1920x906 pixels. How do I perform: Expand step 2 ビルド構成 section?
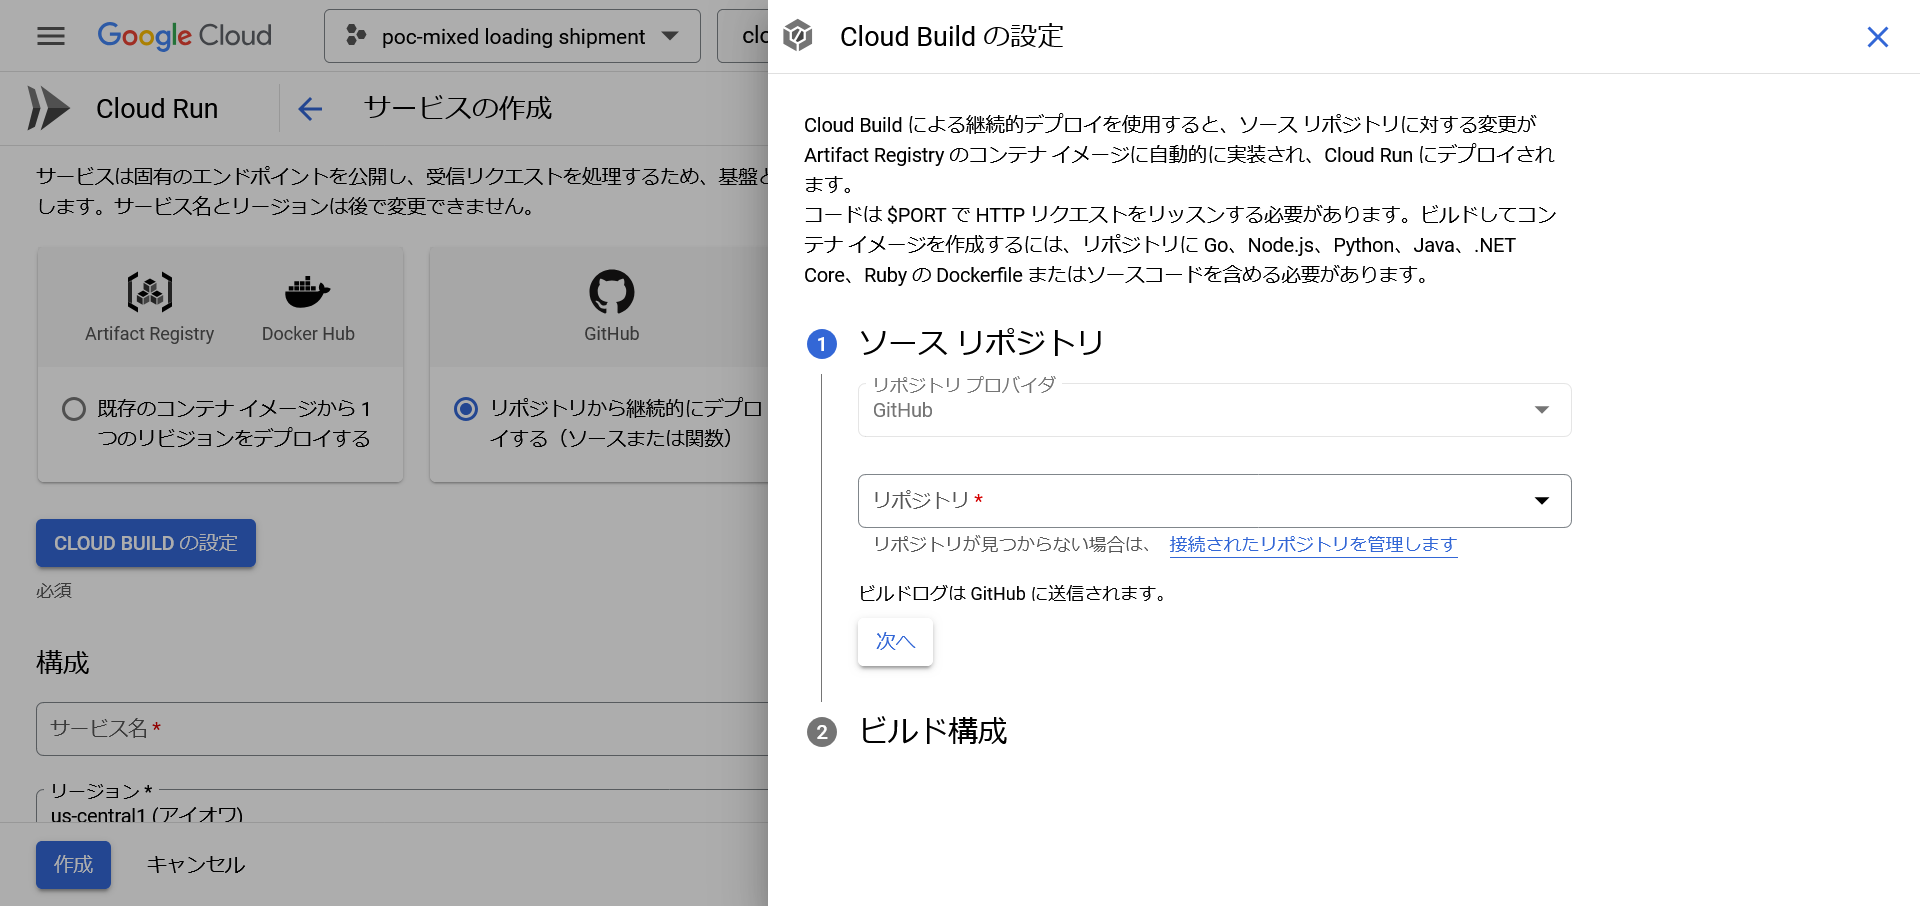coord(932,731)
